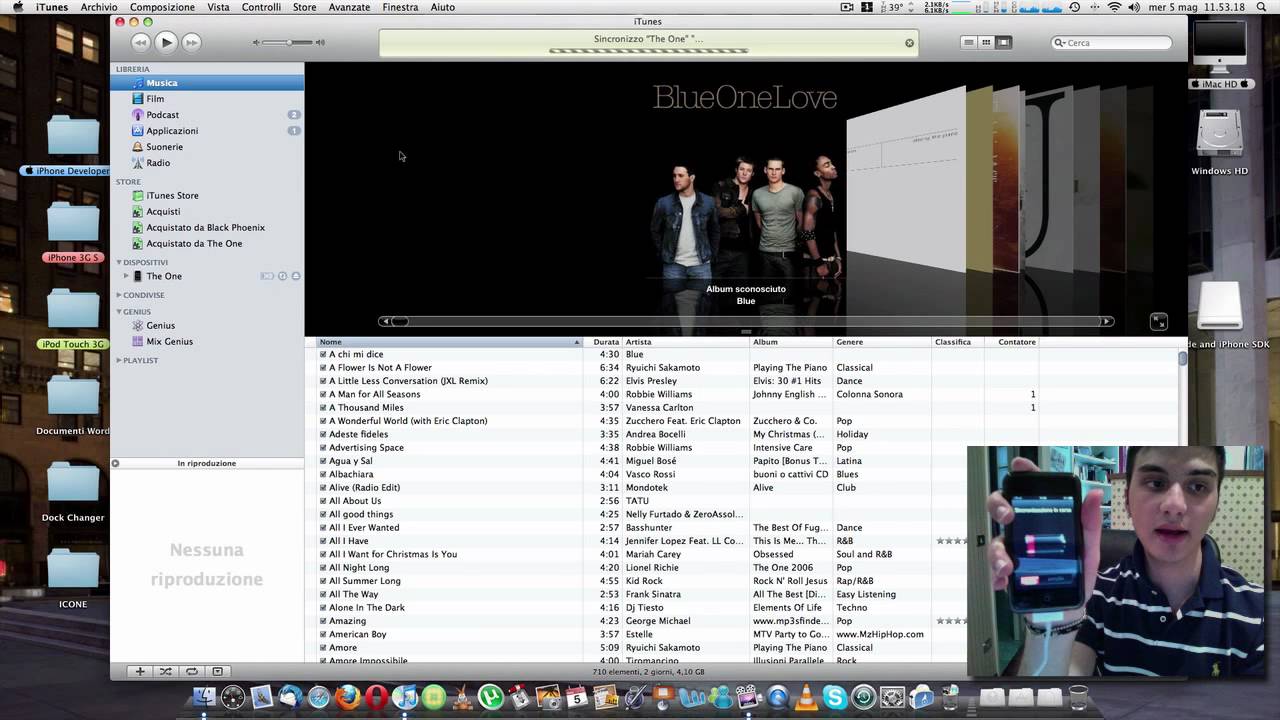Eject The One device

pos(296,276)
